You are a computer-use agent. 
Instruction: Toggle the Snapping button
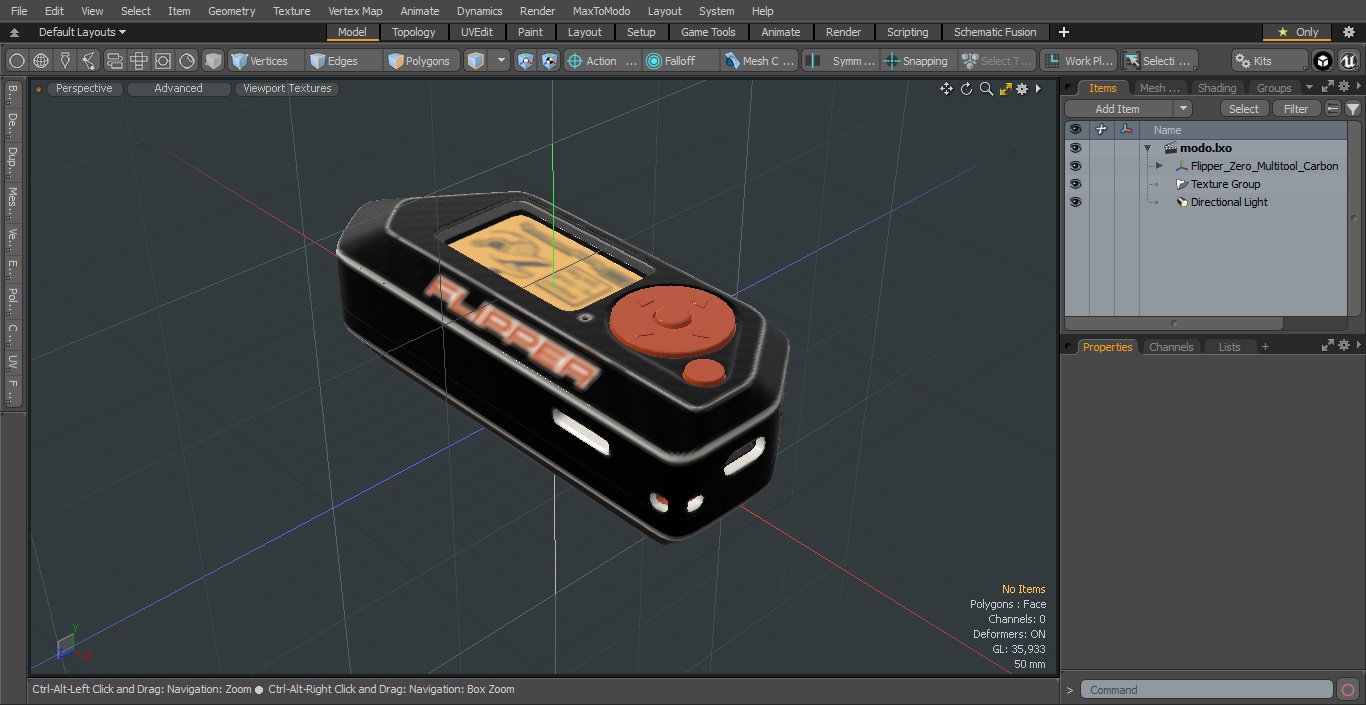click(x=916, y=61)
